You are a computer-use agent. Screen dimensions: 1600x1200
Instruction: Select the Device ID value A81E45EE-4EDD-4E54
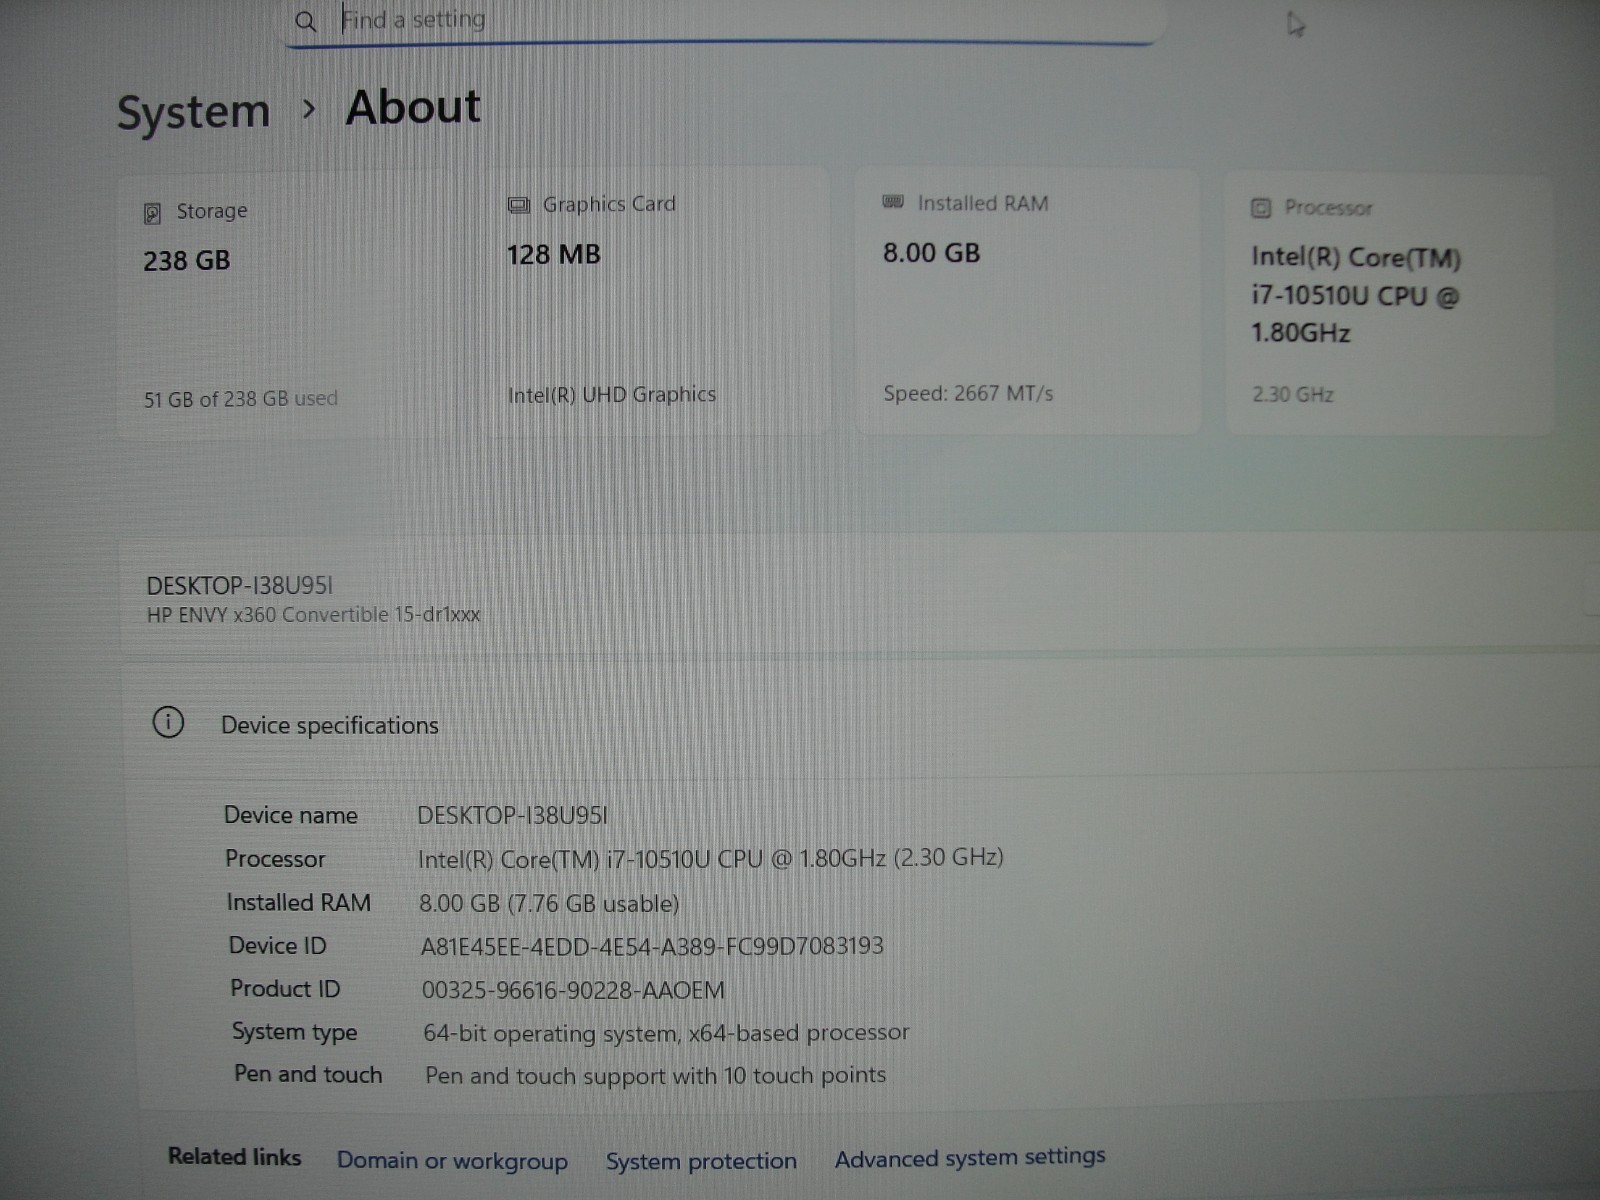652,946
